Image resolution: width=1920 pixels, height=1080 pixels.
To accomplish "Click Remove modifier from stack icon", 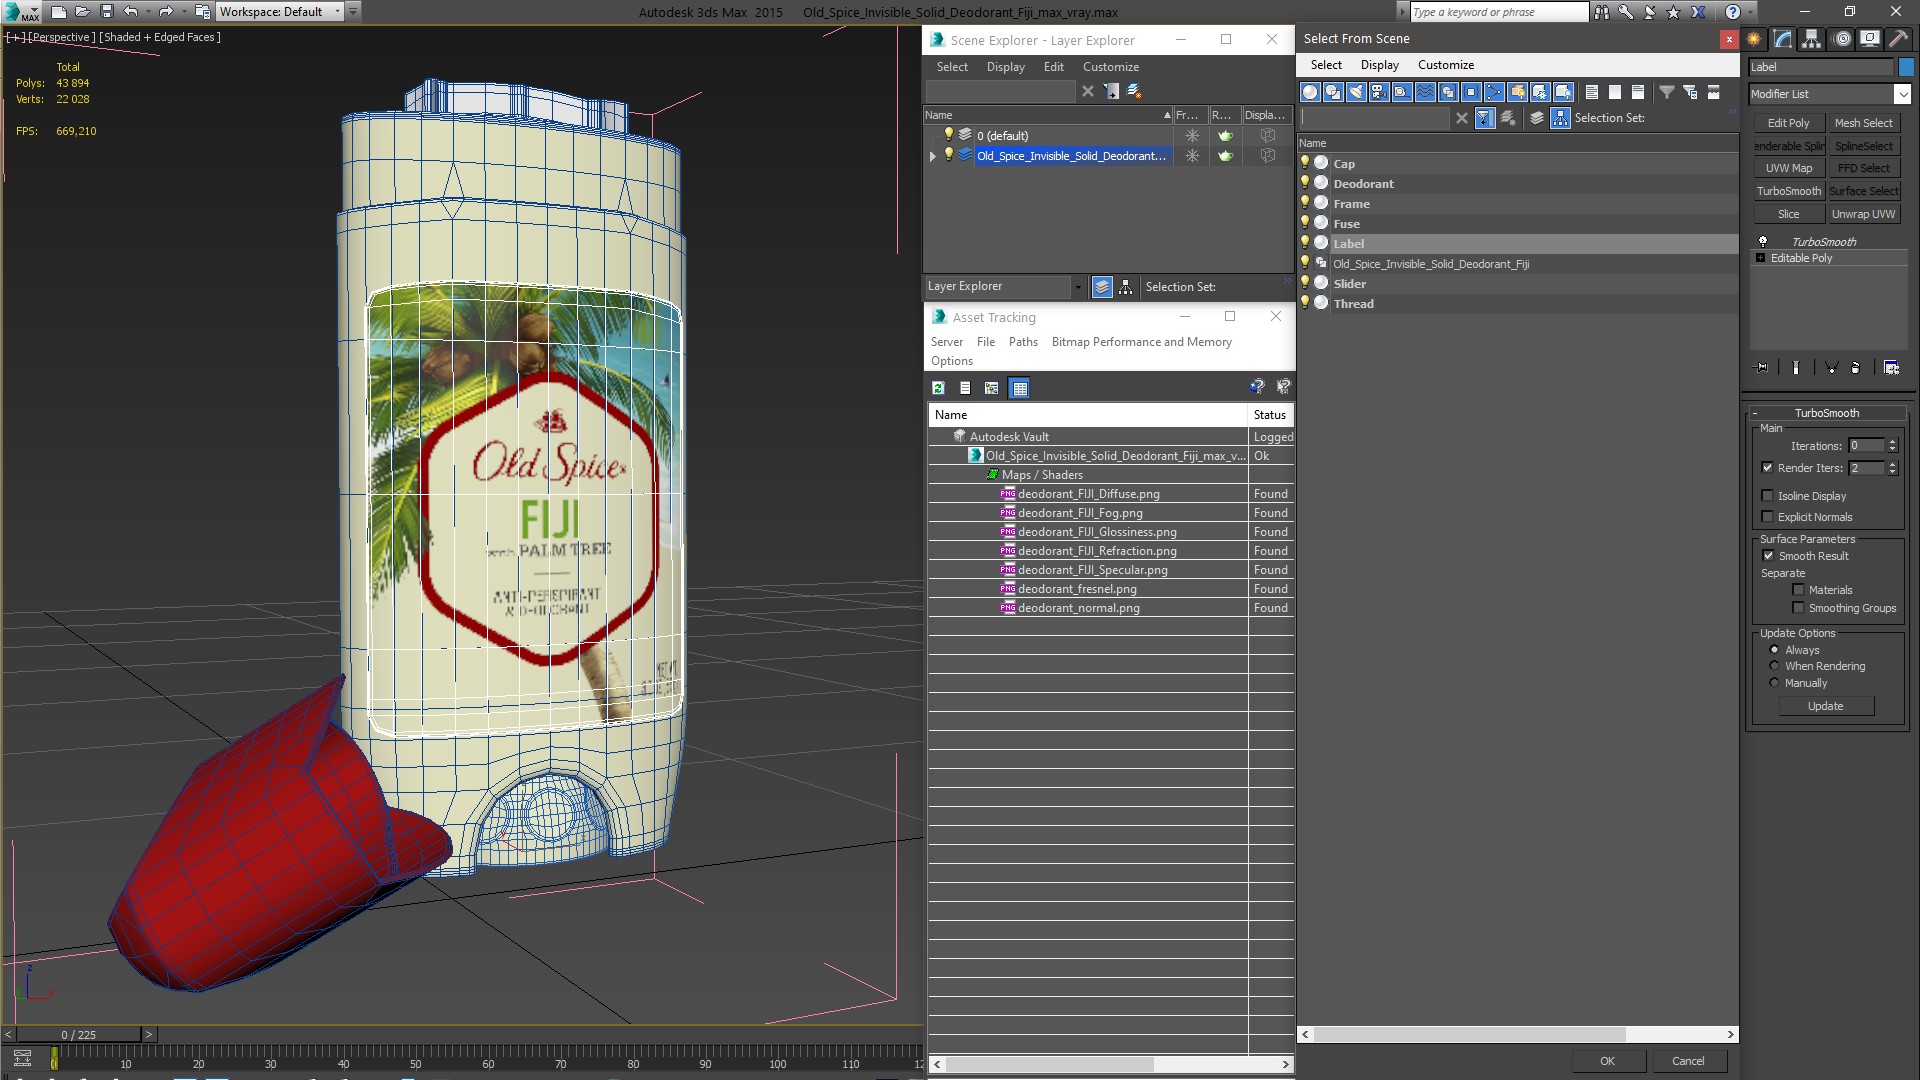I will point(1856,368).
